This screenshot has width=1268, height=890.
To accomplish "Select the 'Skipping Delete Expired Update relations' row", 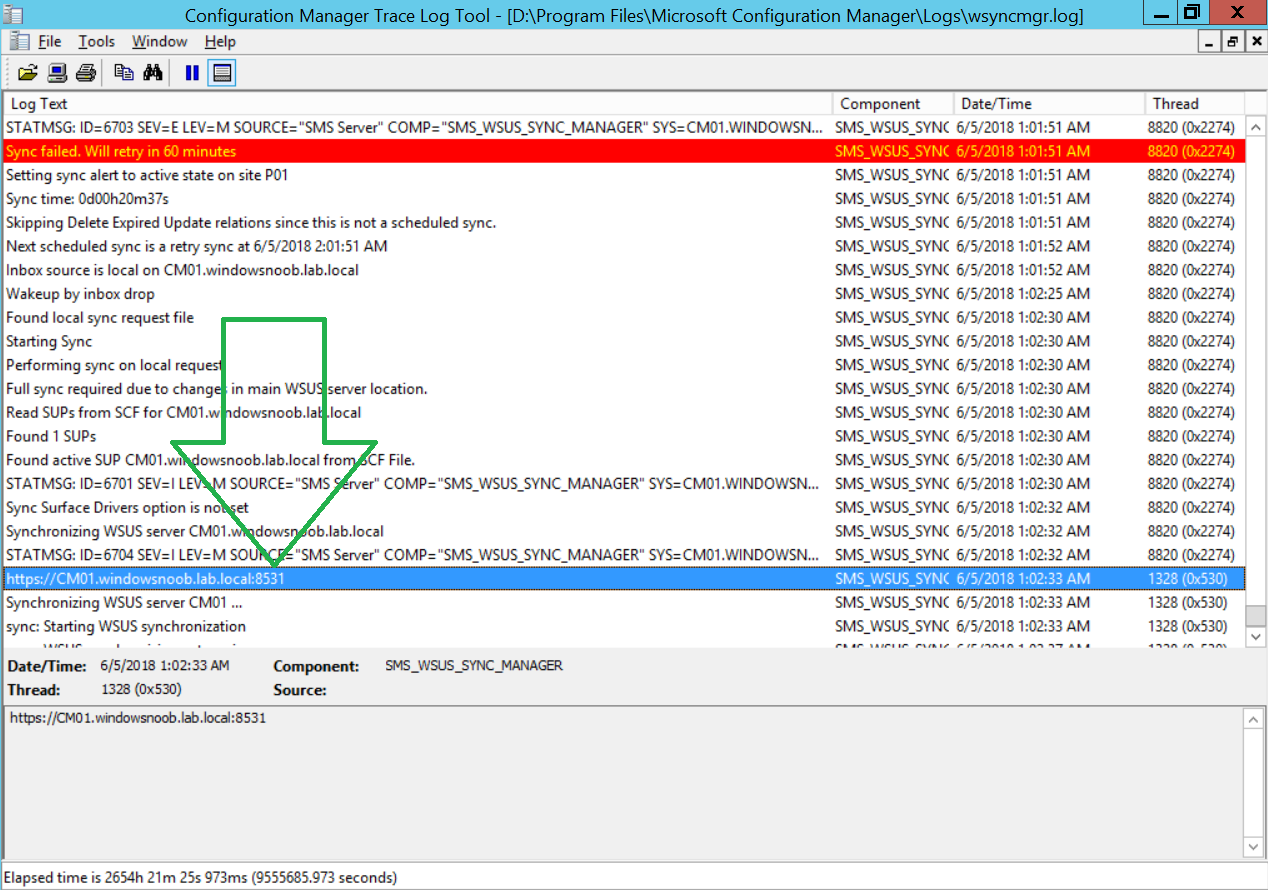I will tap(624, 222).
